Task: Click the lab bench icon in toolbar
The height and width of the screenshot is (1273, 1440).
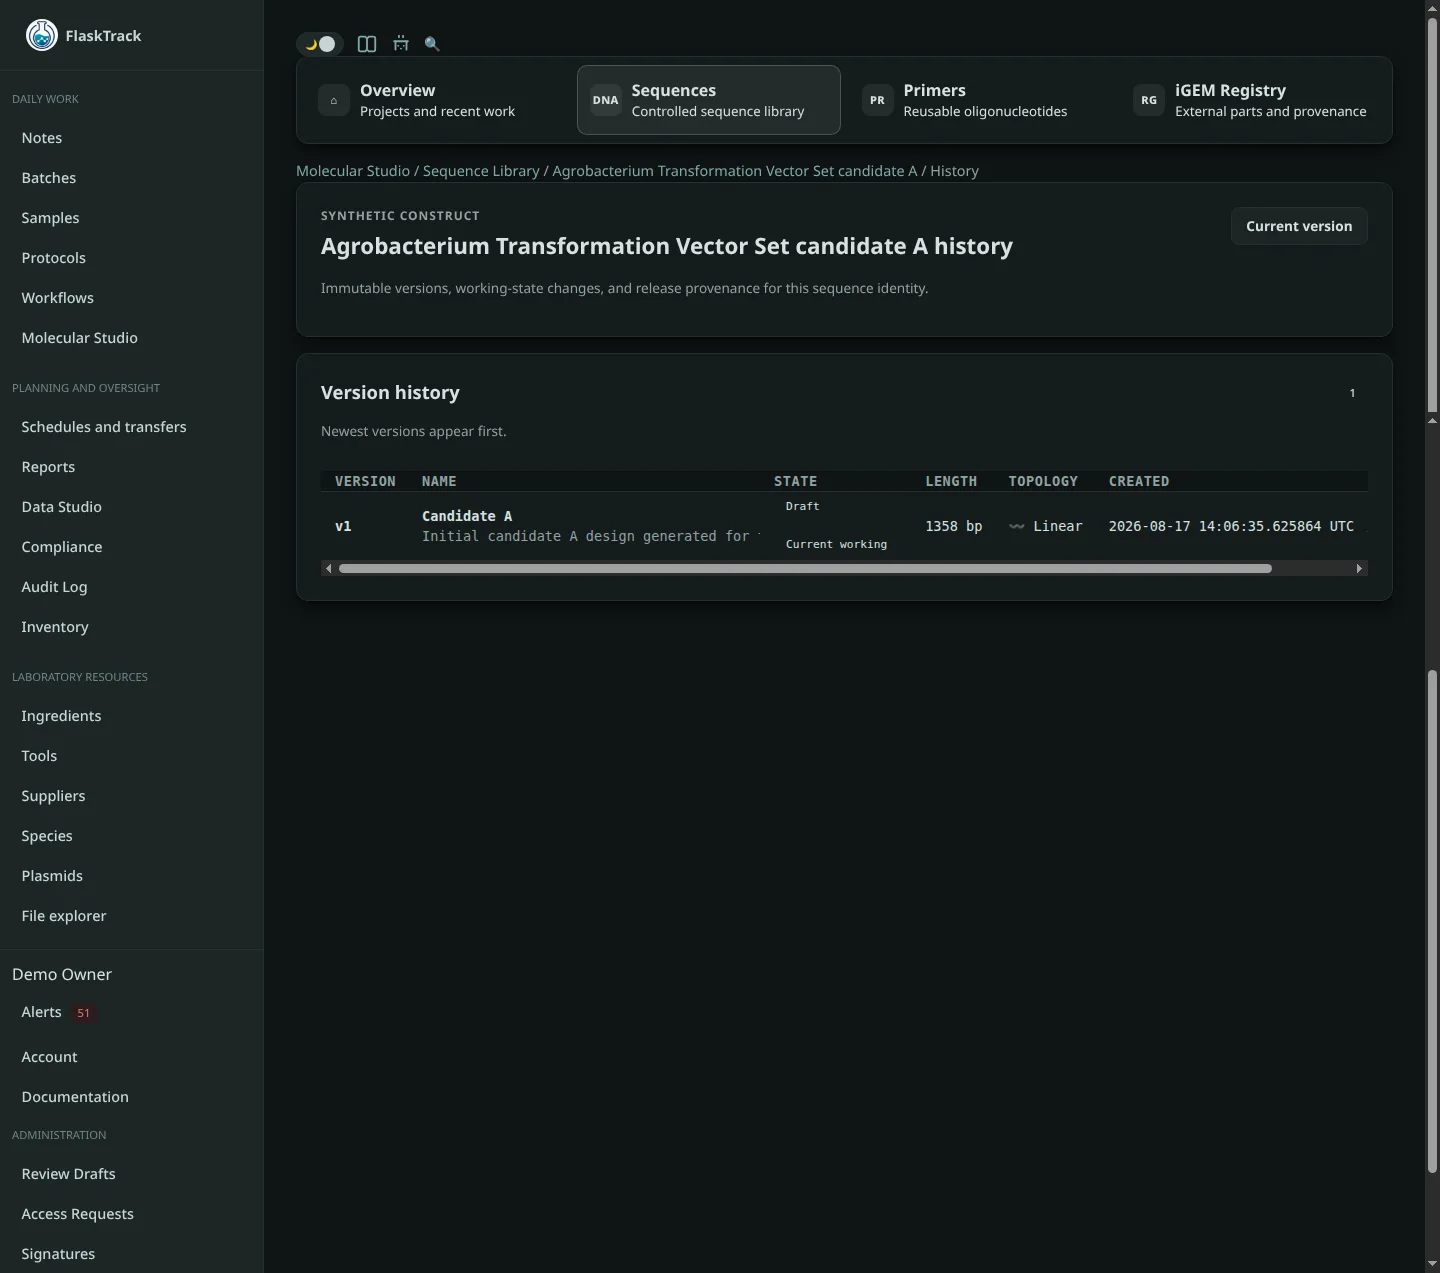Action: point(401,44)
